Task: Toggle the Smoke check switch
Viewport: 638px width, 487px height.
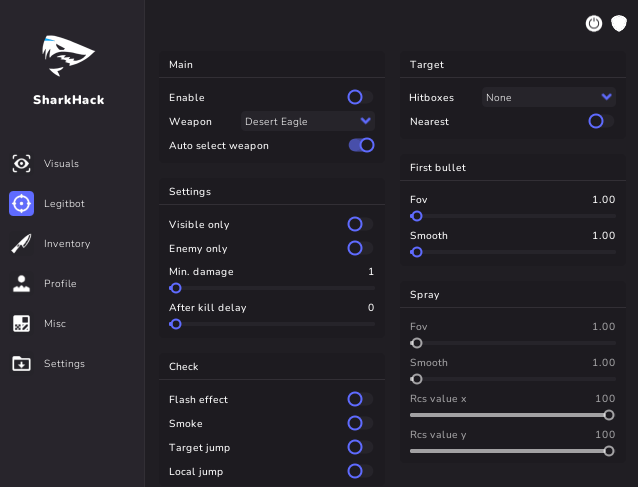Action: 360,423
